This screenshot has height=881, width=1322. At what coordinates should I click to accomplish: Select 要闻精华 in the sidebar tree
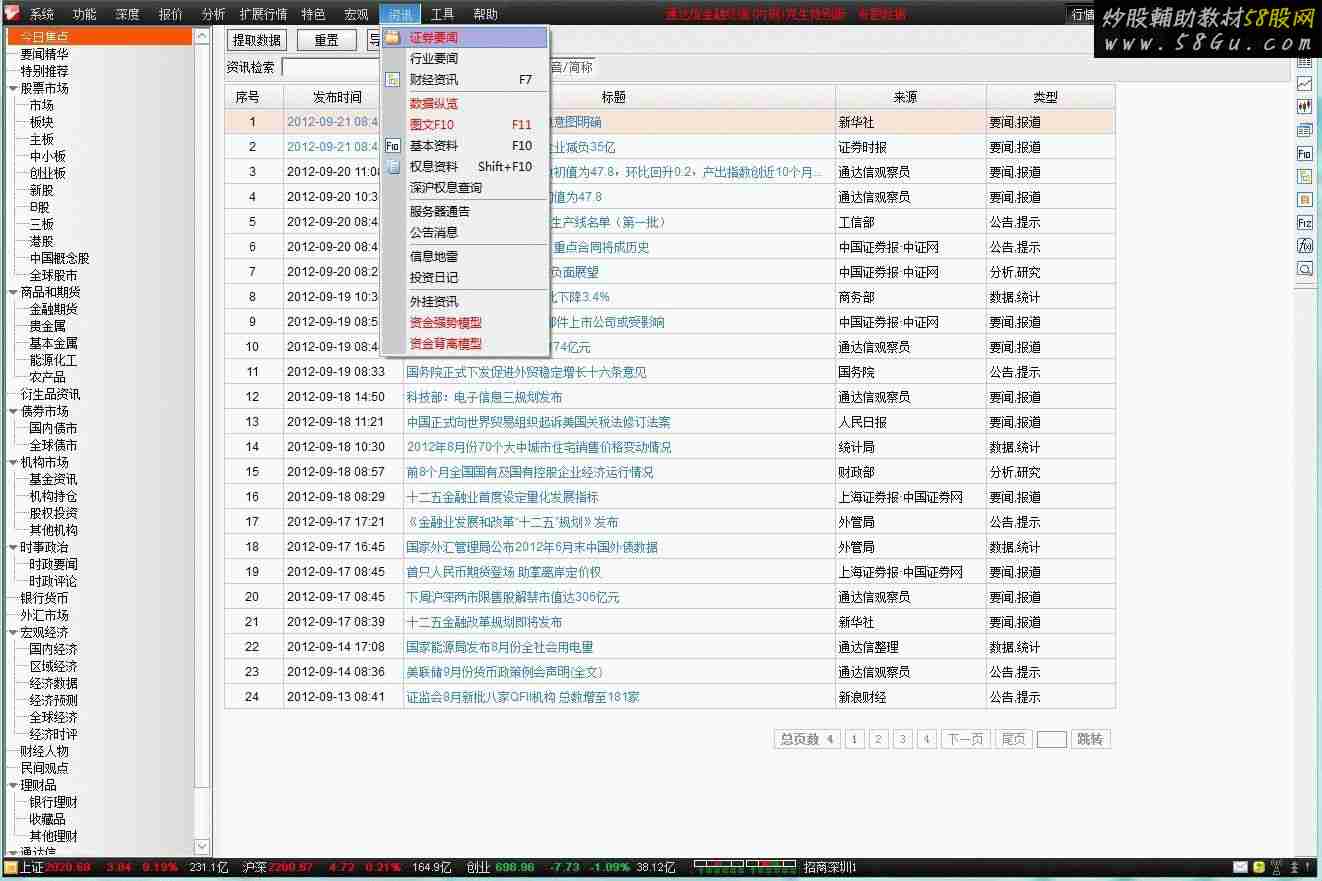(x=44, y=54)
